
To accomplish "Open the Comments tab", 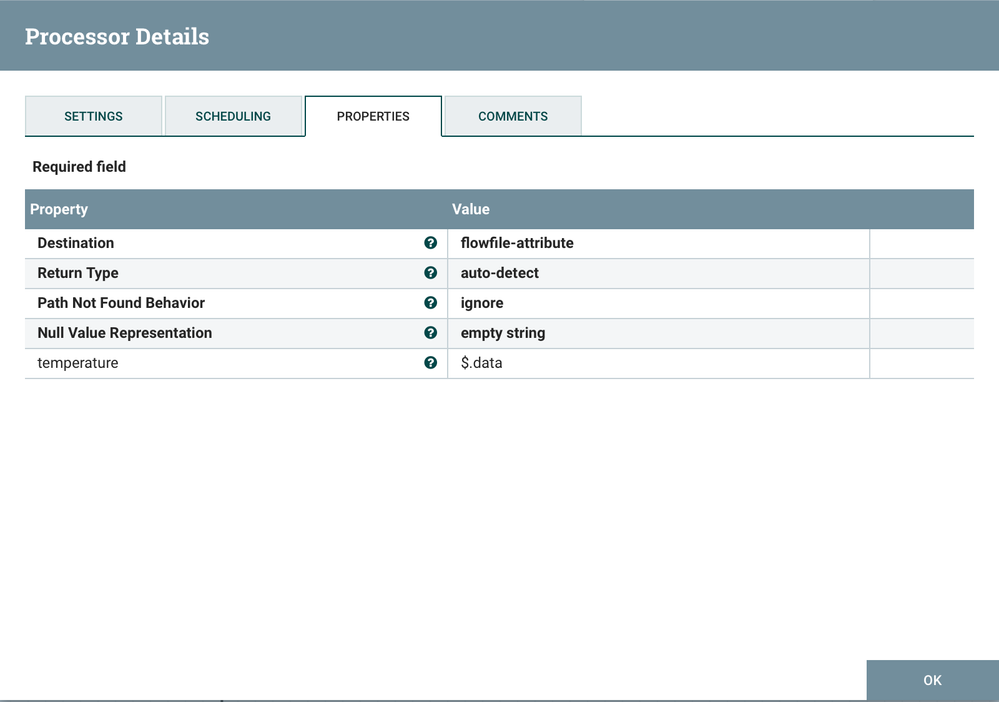I will (513, 116).
